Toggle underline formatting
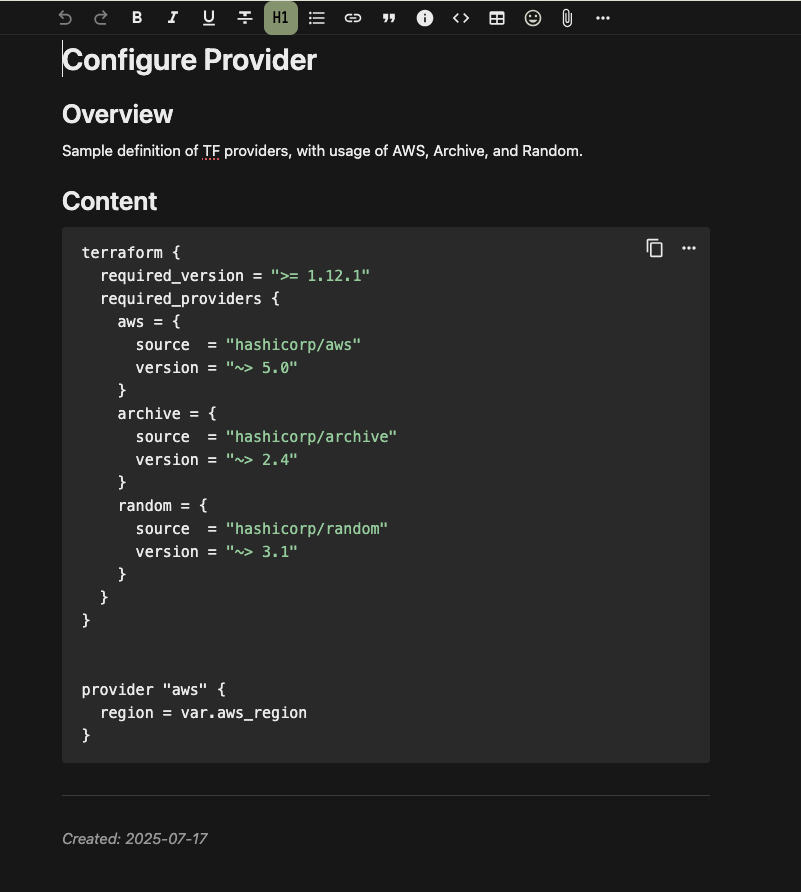801x892 pixels. [209, 18]
